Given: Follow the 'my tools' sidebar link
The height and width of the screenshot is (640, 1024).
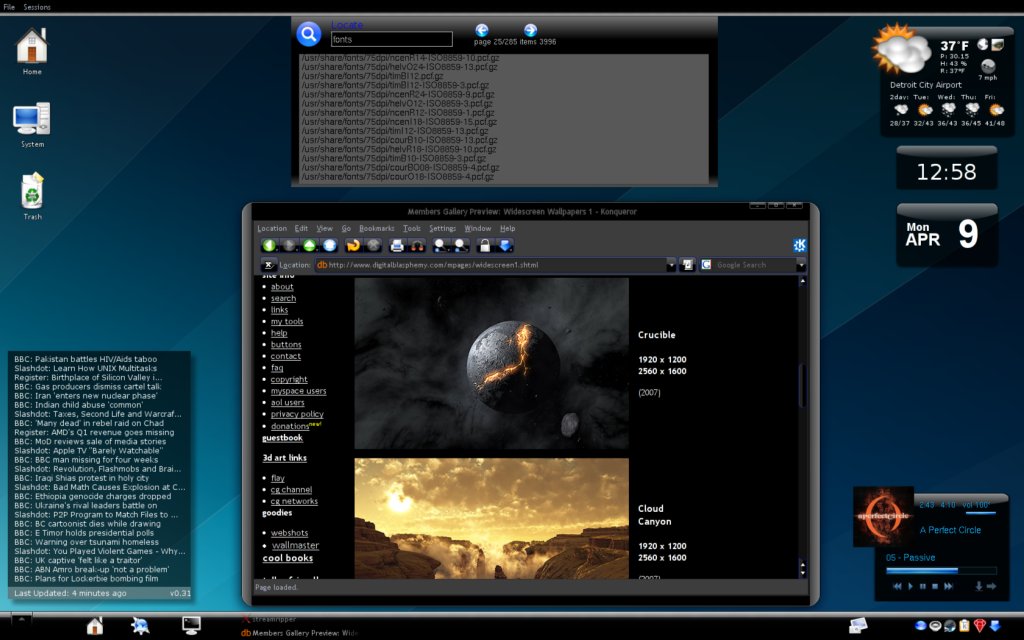Looking at the screenshot, I should [x=287, y=321].
